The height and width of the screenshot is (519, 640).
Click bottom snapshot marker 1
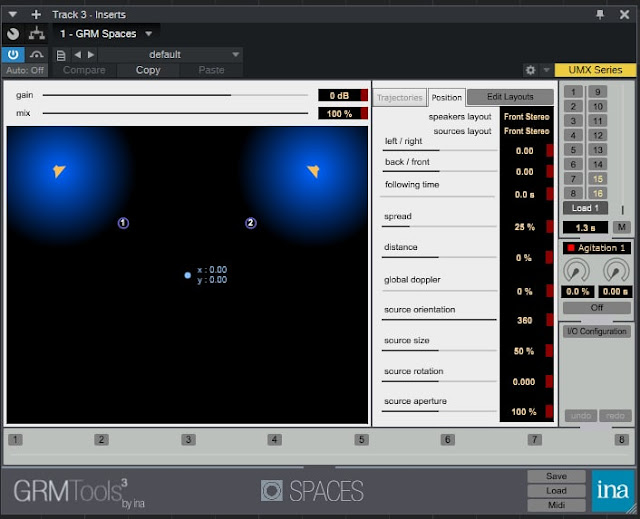click(x=15, y=439)
